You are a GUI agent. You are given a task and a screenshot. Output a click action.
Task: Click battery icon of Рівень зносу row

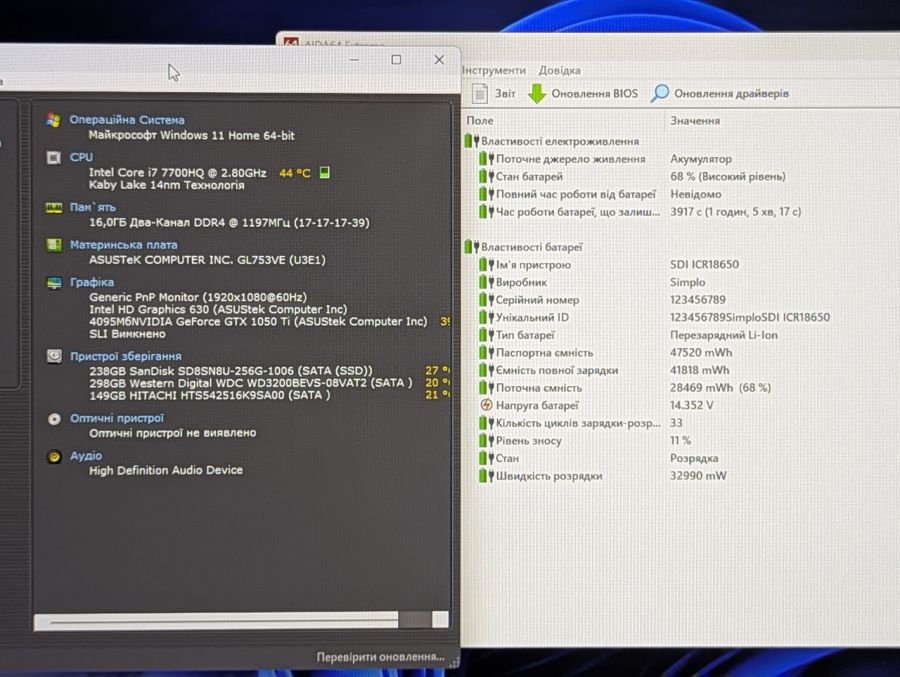(486, 440)
